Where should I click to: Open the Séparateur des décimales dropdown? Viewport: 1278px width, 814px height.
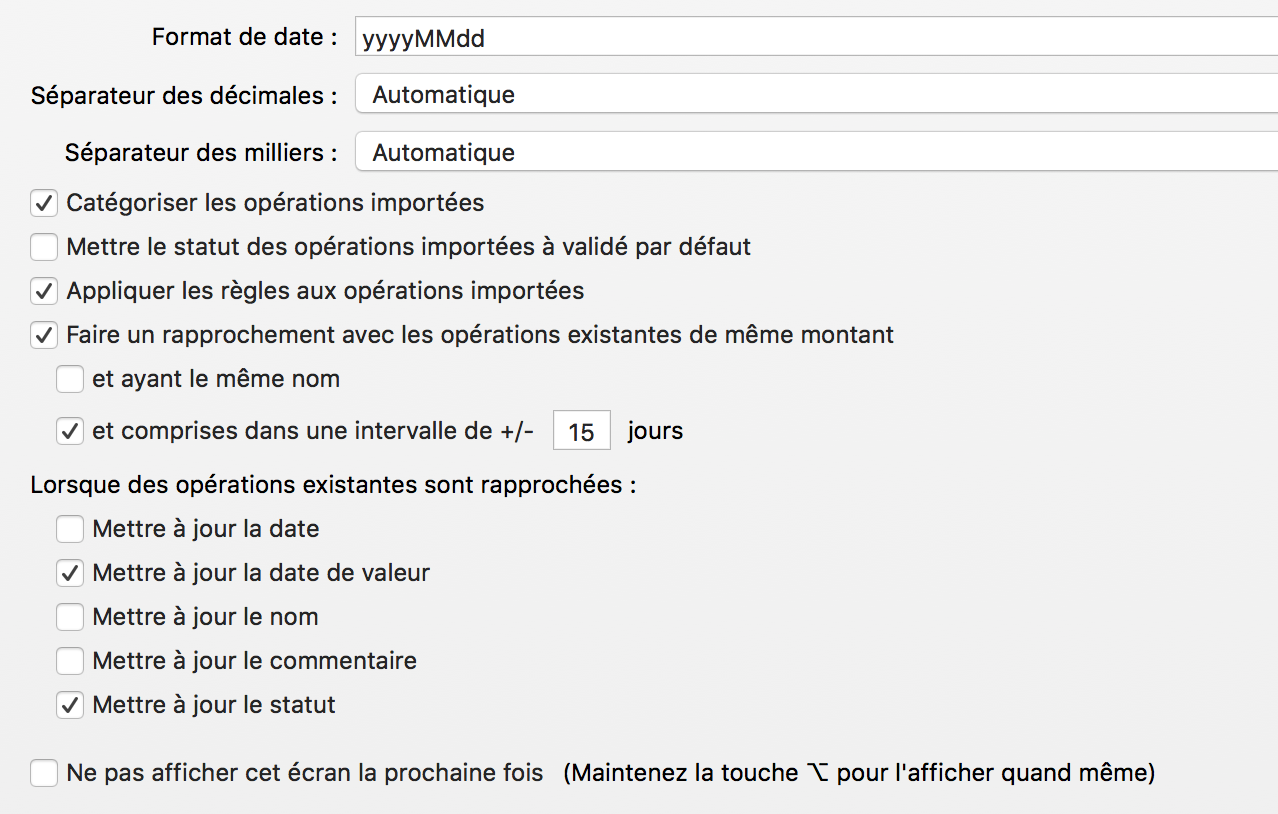pyautogui.click(x=816, y=95)
